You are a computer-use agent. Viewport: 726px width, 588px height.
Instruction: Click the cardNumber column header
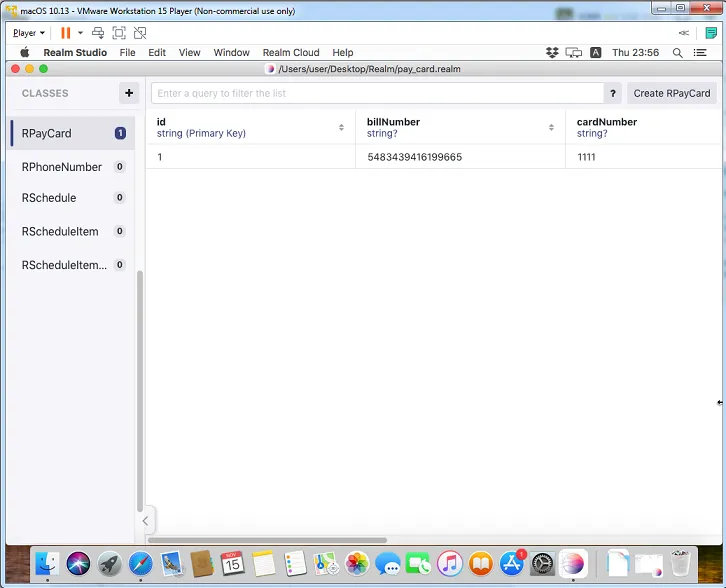(x=644, y=127)
